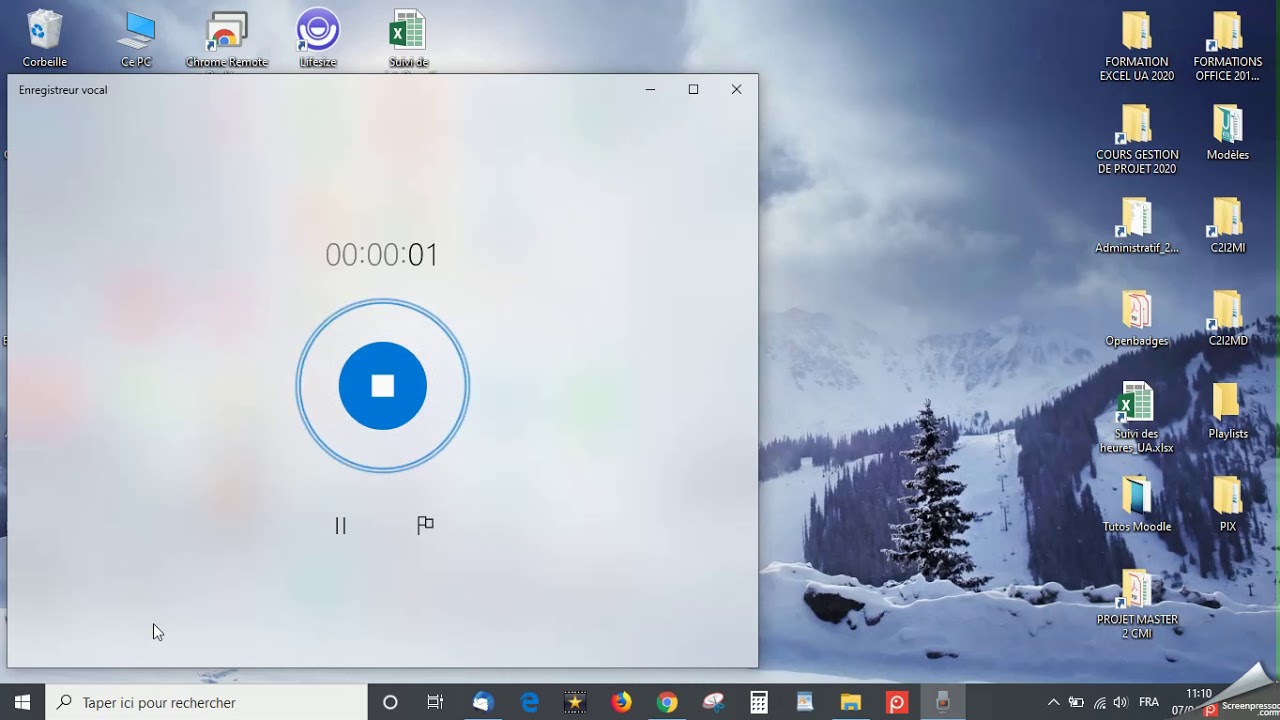Open the Calculator from the taskbar
Image resolution: width=1280 pixels, height=720 pixels.
[759, 702]
